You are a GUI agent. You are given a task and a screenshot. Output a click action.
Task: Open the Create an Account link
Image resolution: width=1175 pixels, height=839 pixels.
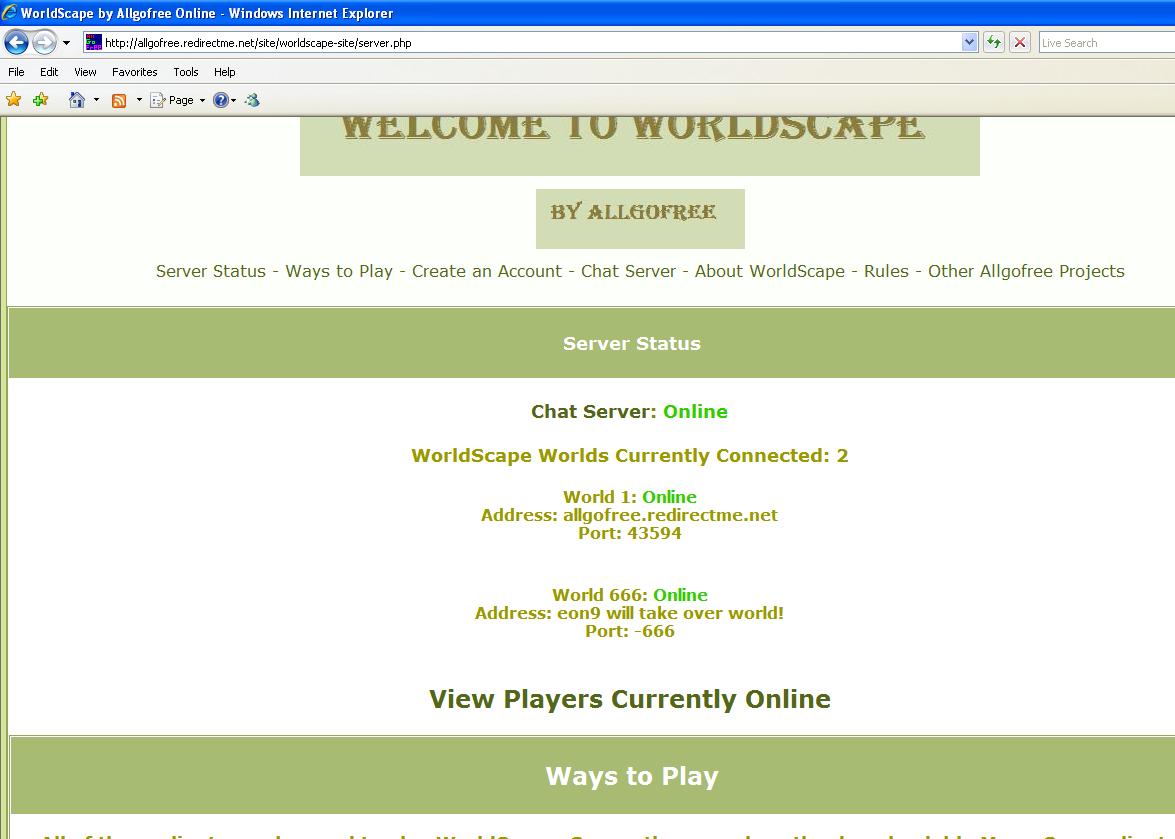pos(486,271)
